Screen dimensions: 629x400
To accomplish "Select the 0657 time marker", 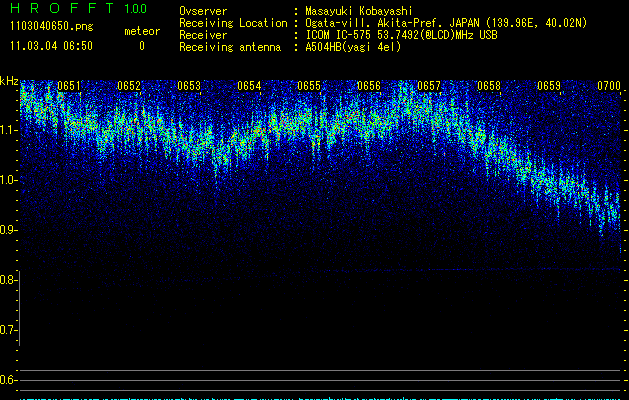I will coord(429,87).
